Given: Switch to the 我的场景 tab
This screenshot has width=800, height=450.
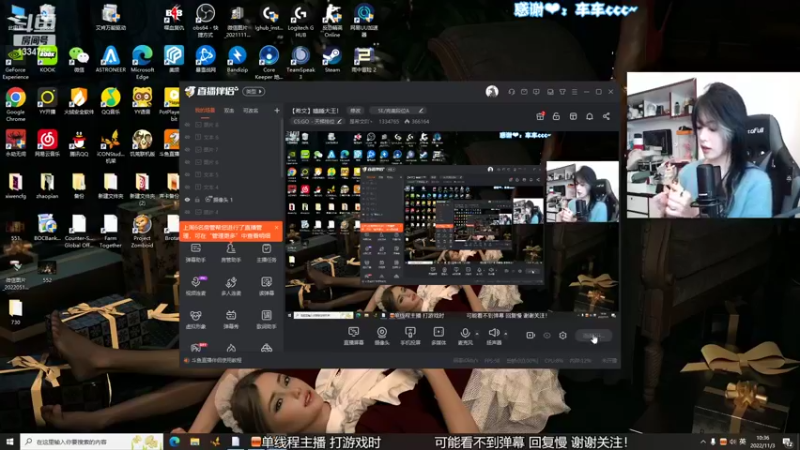Looking at the screenshot, I should click(x=205, y=110).
